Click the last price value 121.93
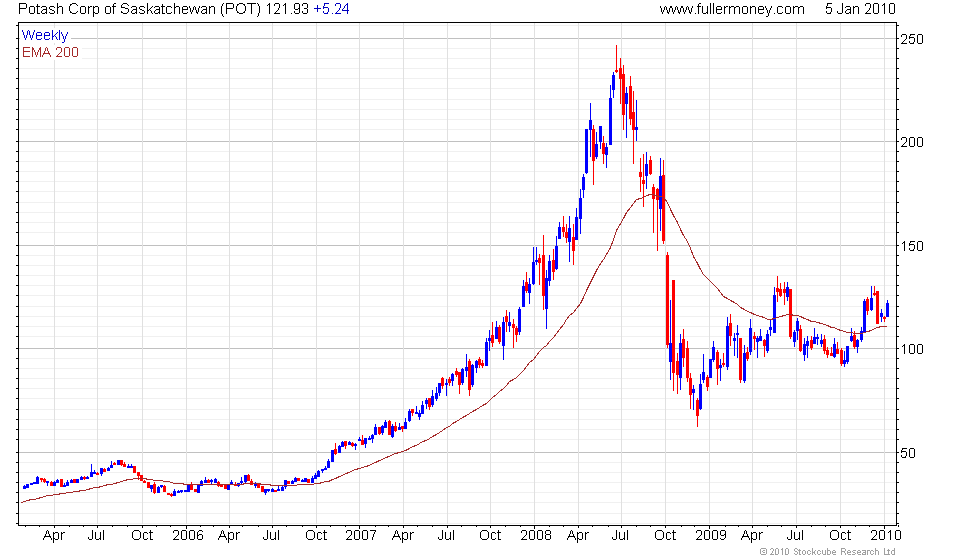The height and width of the screenshot is (560, 980). (x=287, y=9)
